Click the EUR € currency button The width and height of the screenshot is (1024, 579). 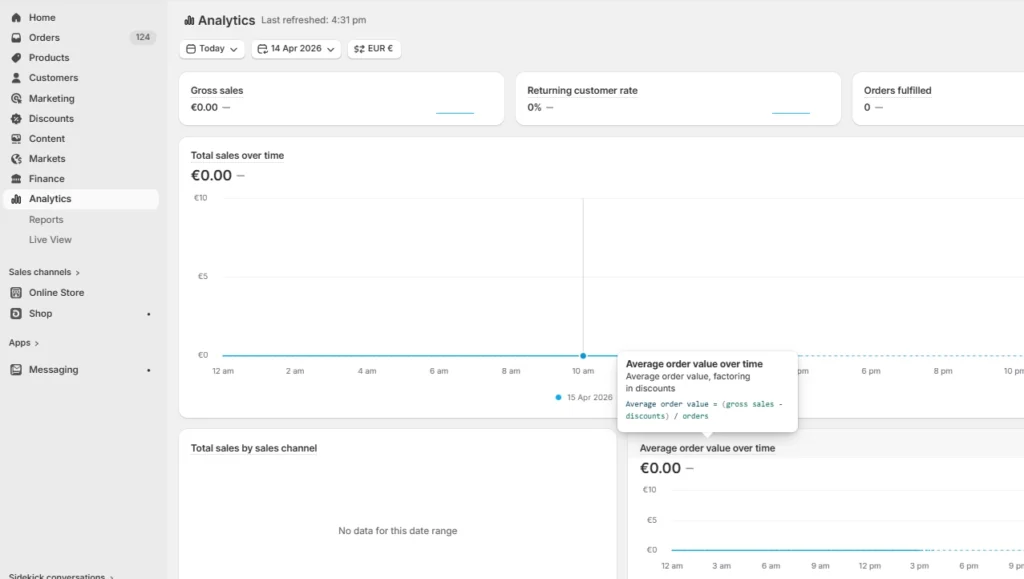(374, 49)
